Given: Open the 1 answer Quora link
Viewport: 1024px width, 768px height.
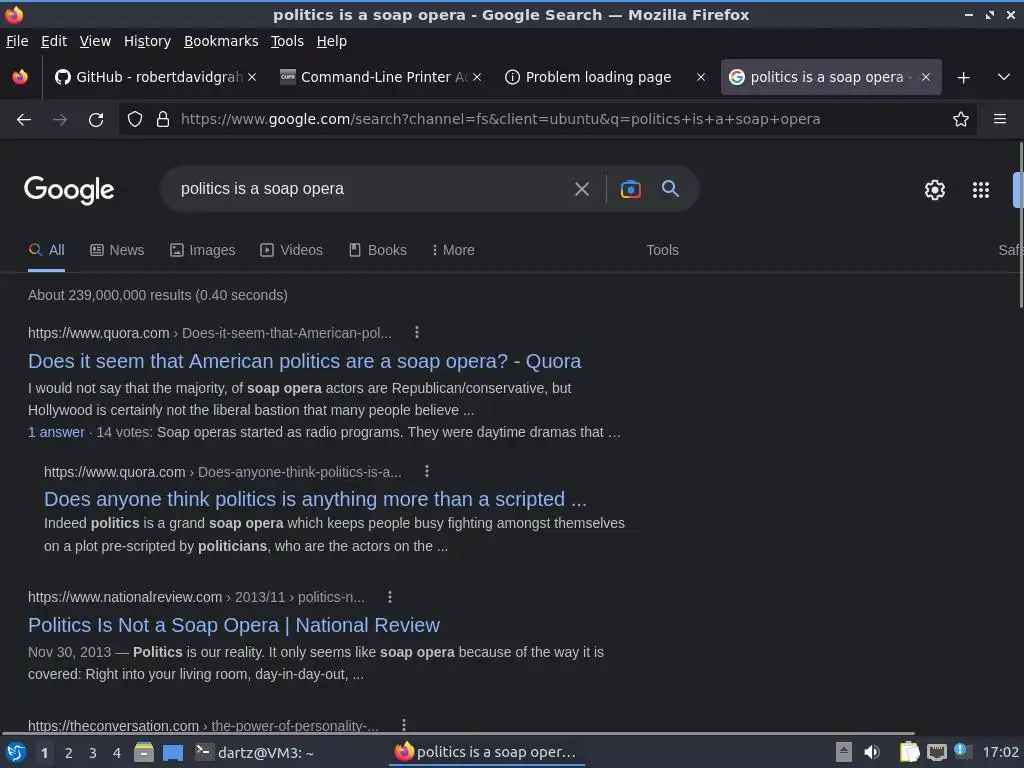Looking at the screenshot, I should click(56, 432).
